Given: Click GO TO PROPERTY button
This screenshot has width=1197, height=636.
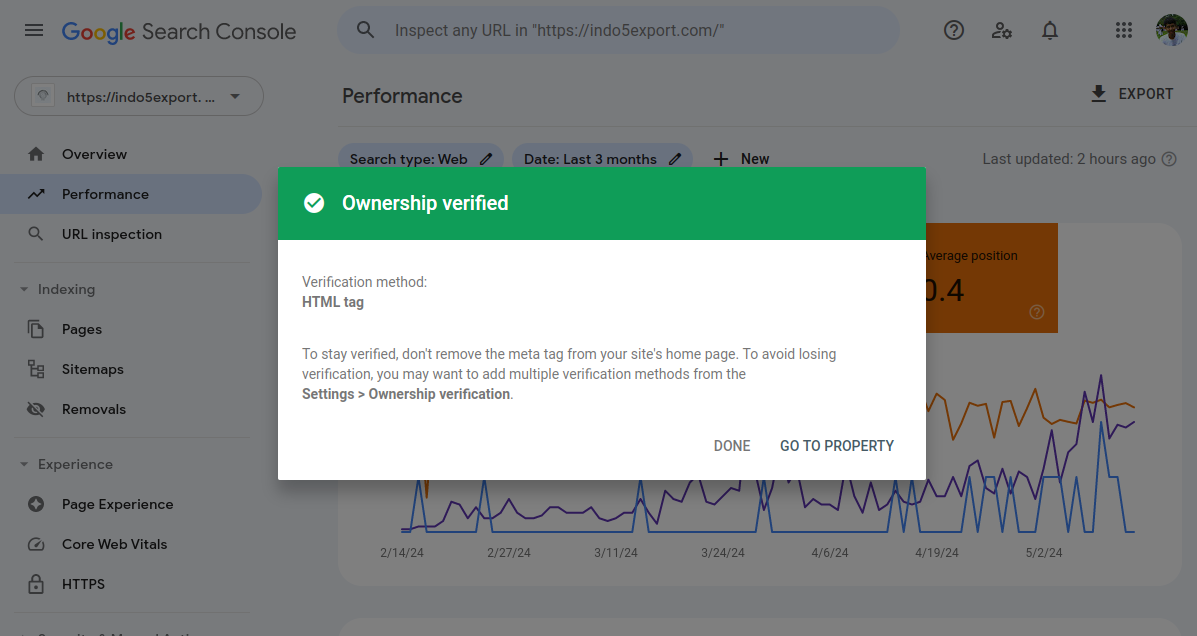Looking at the screenshot, I should [837, 446].
